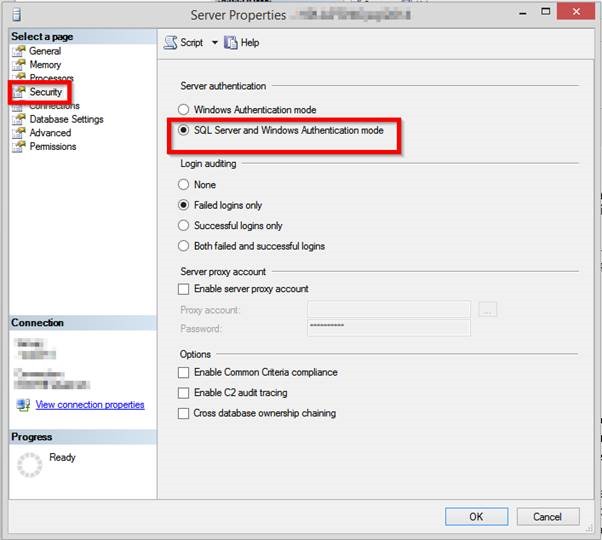Enable C2 audit tracing
The width and height of the screenshot is (602, 540).
coord(184,393)
